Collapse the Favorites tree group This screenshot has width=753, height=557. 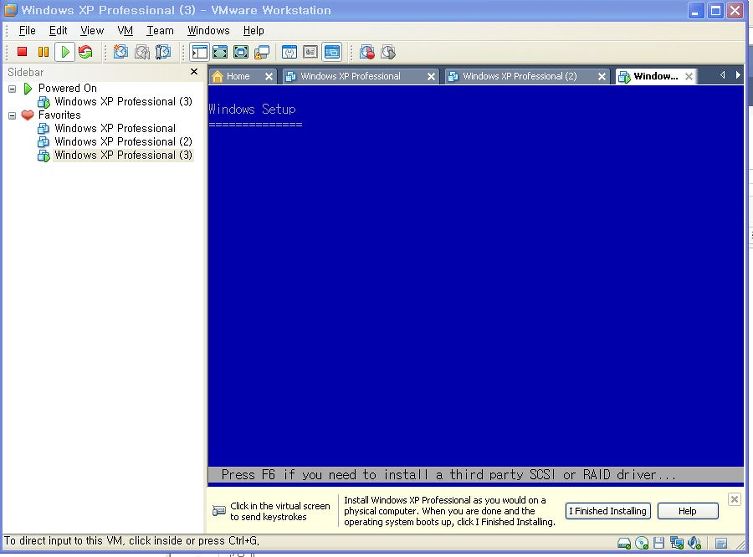click(x=12, y=116)
